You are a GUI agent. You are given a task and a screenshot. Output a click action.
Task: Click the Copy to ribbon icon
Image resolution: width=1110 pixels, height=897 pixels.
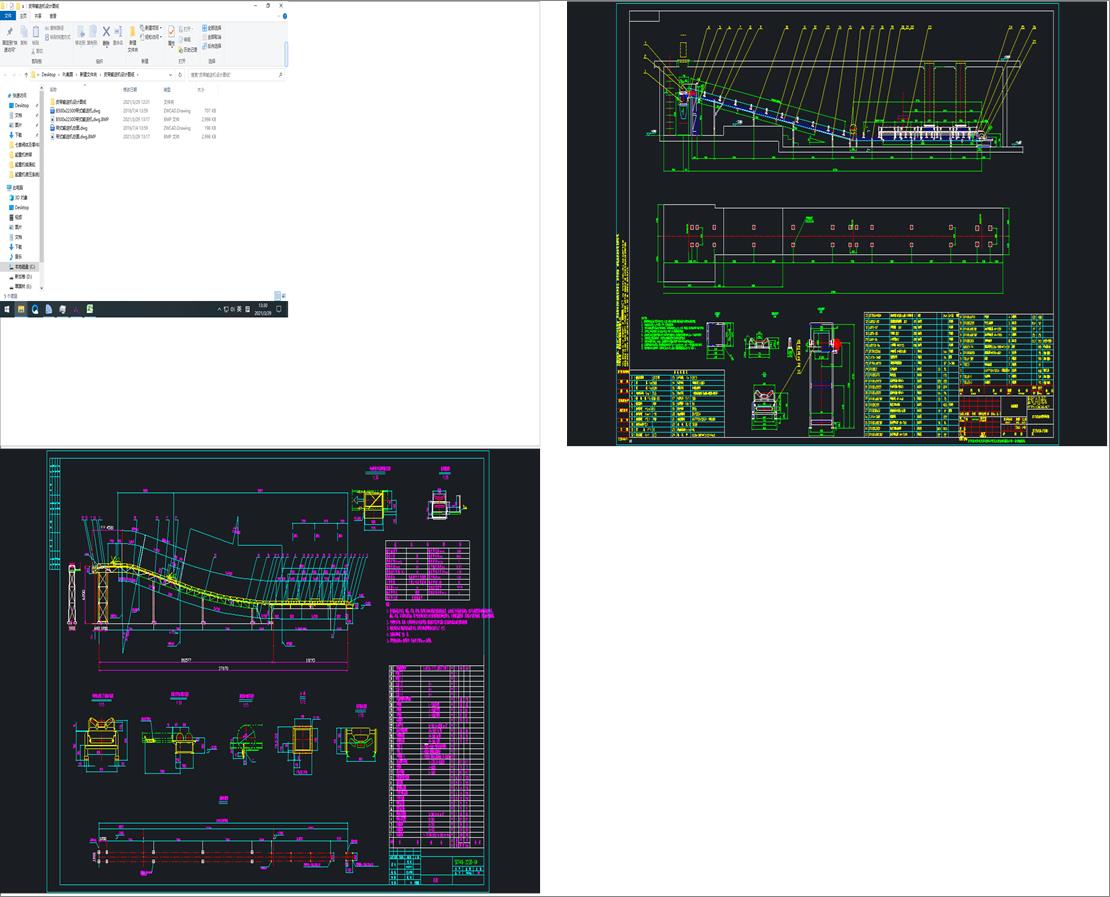92,32
